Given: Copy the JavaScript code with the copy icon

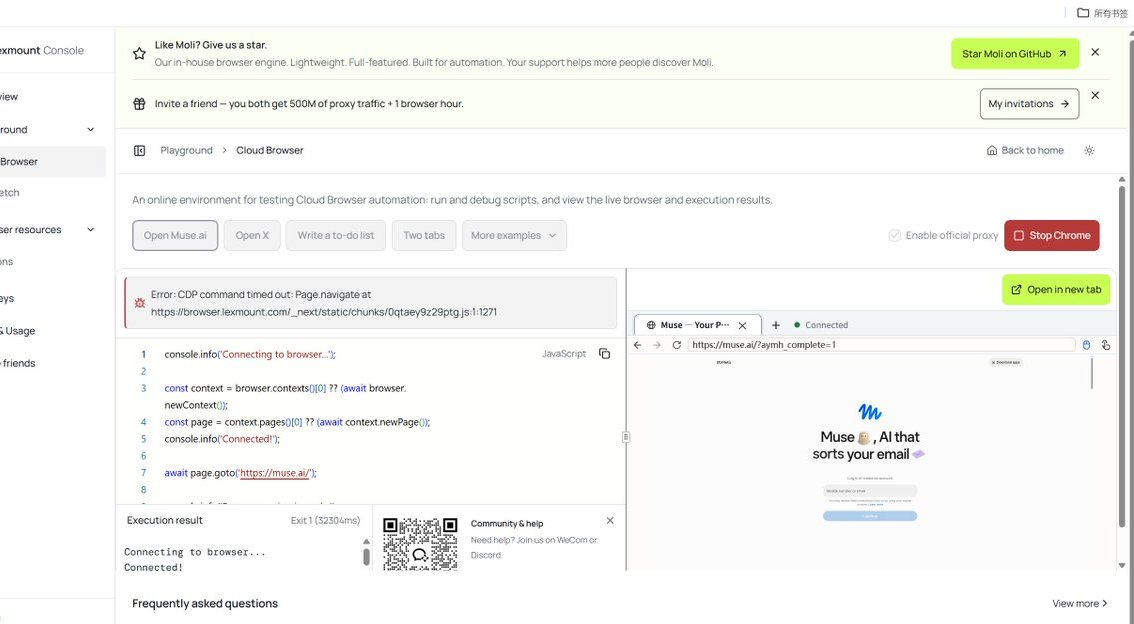Looking at the screenshot, I should pos(605,354).
